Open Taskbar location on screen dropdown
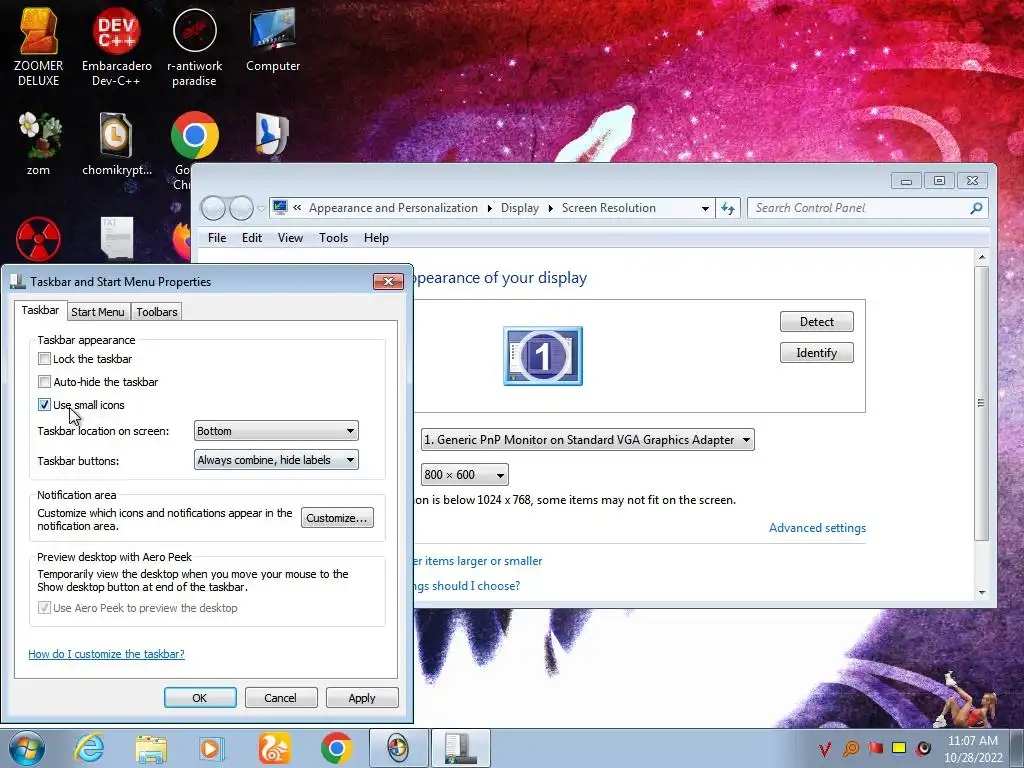The width and height of the screenshot is (1024, 768). 276,431
